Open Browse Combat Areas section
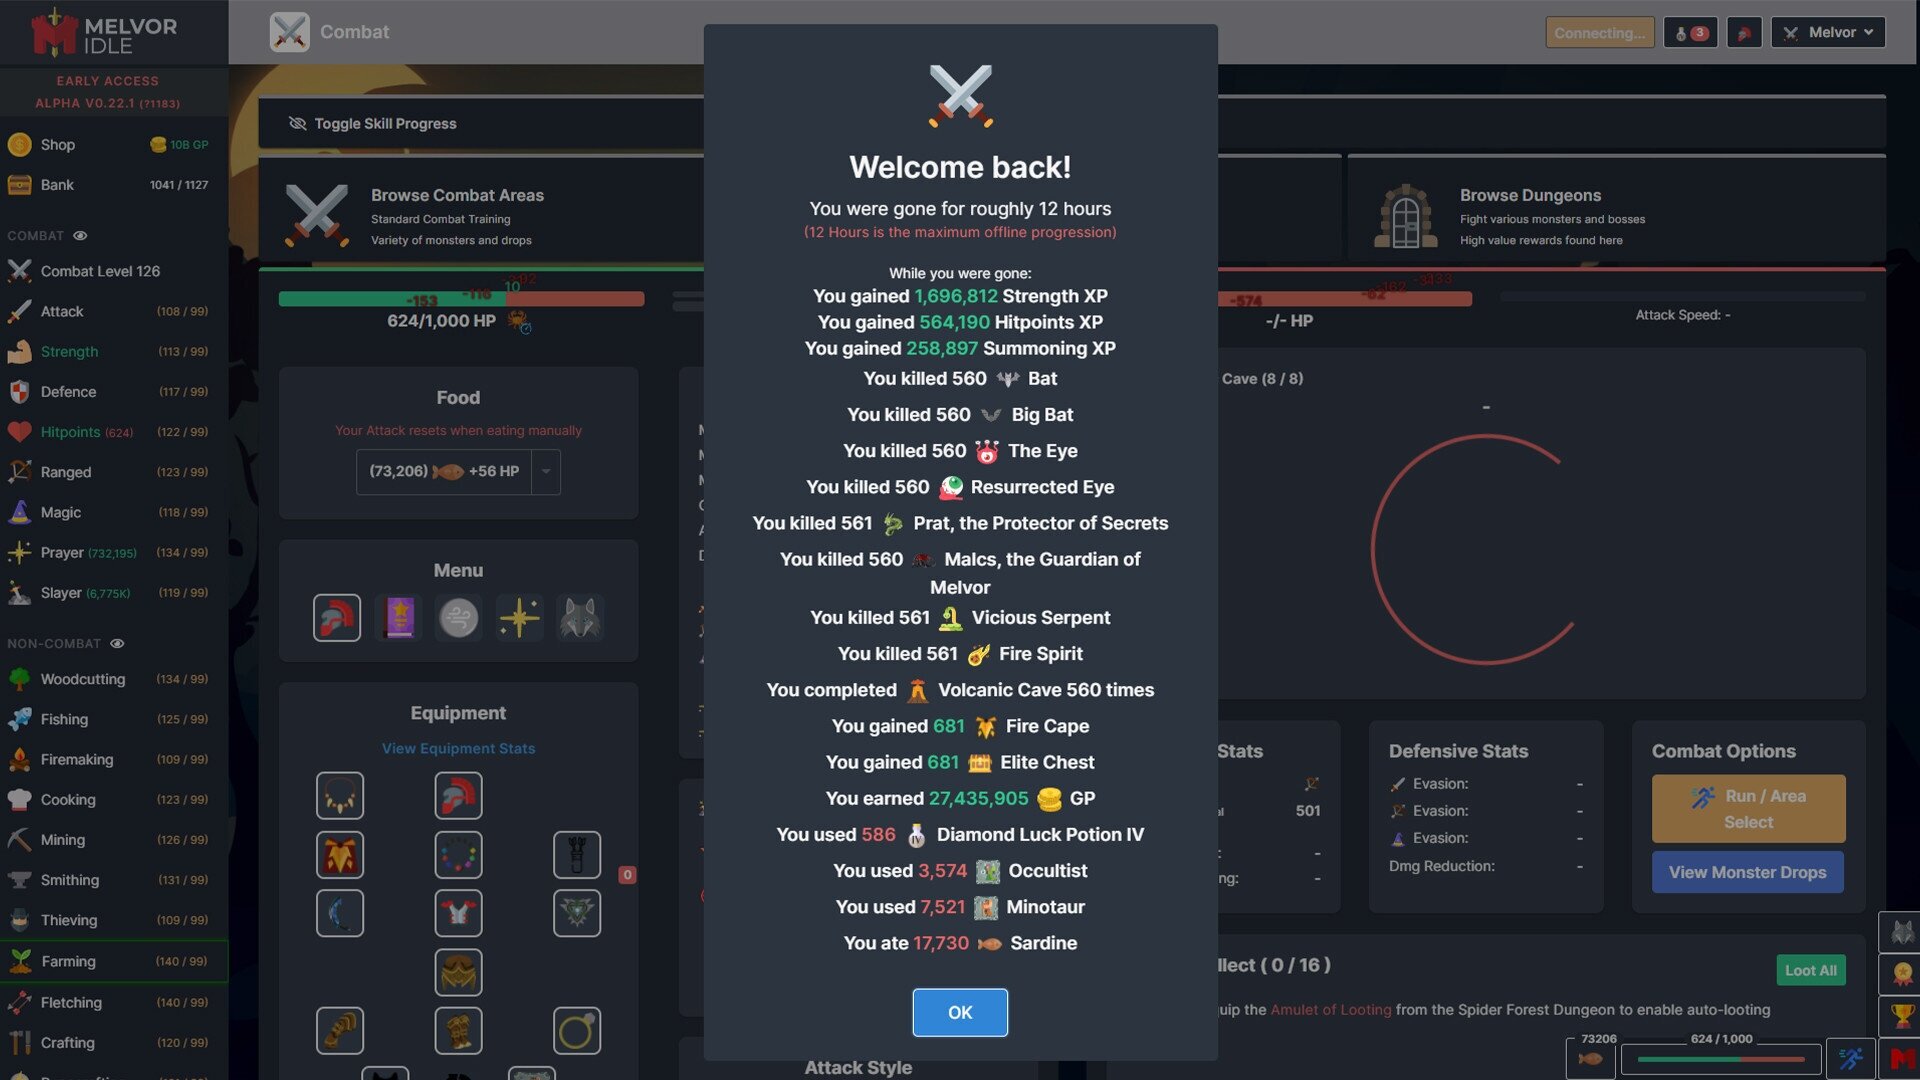This screenshot has width=1920, height=1080. (456, 214)
